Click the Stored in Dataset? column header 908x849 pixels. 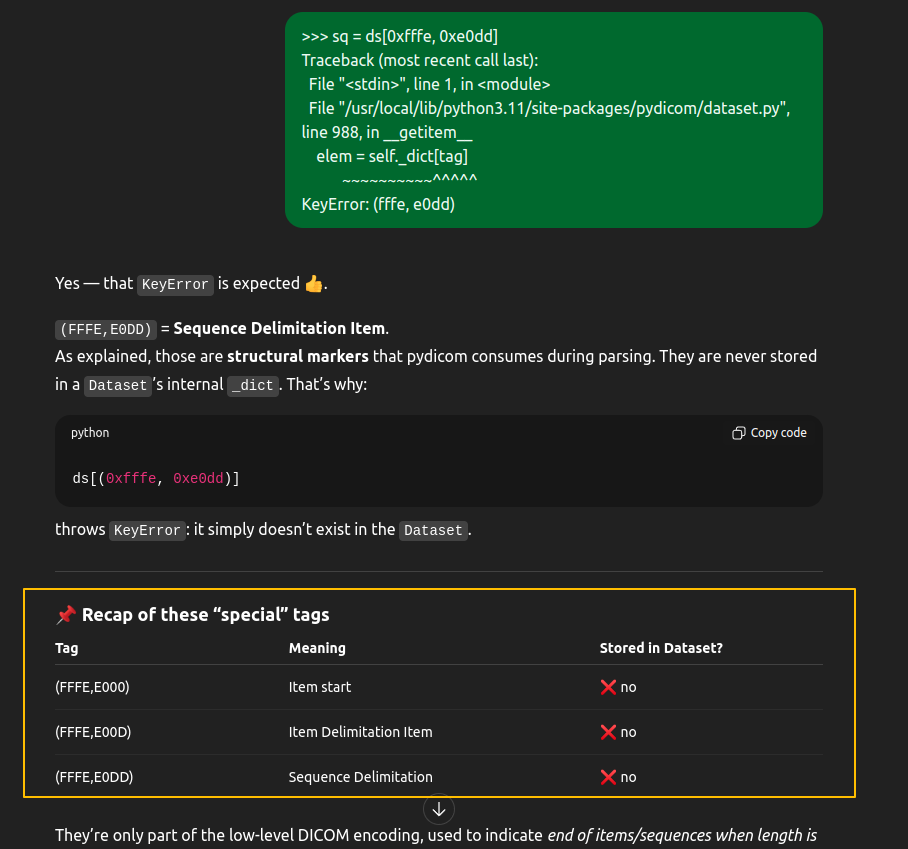pos(661,648)
